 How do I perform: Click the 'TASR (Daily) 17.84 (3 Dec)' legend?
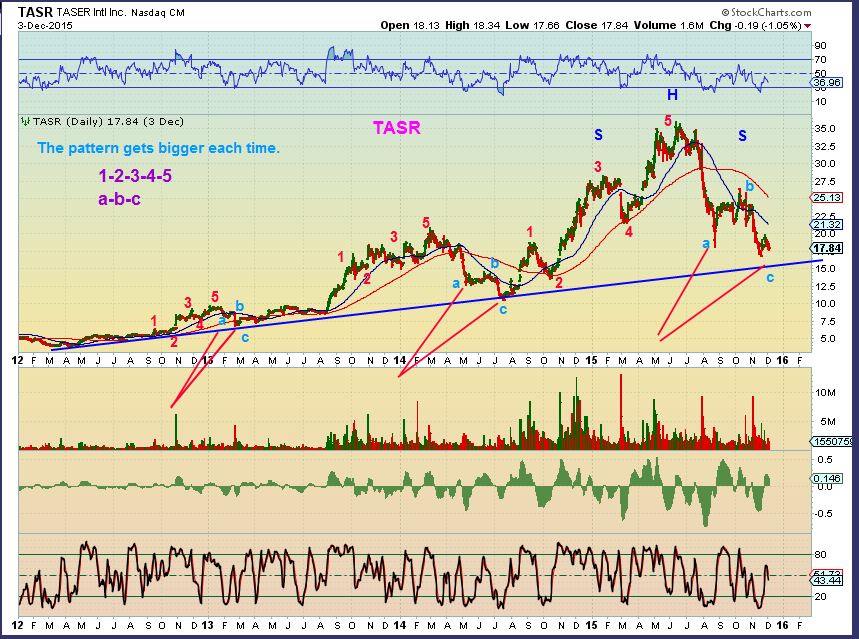[x=108, y=122]
